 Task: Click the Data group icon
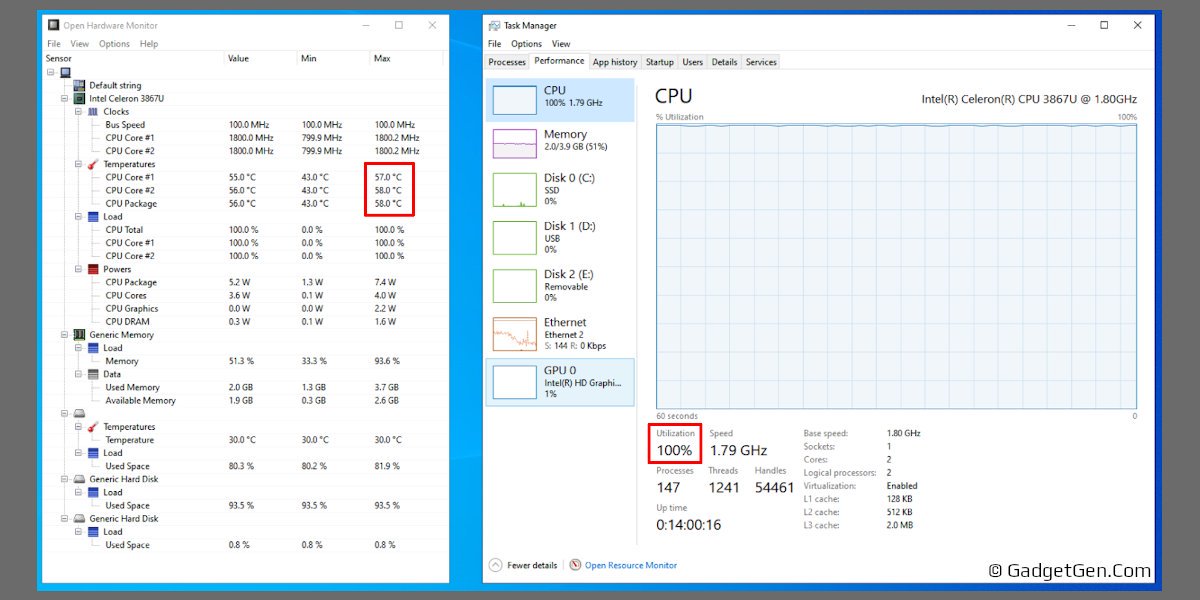93,374
